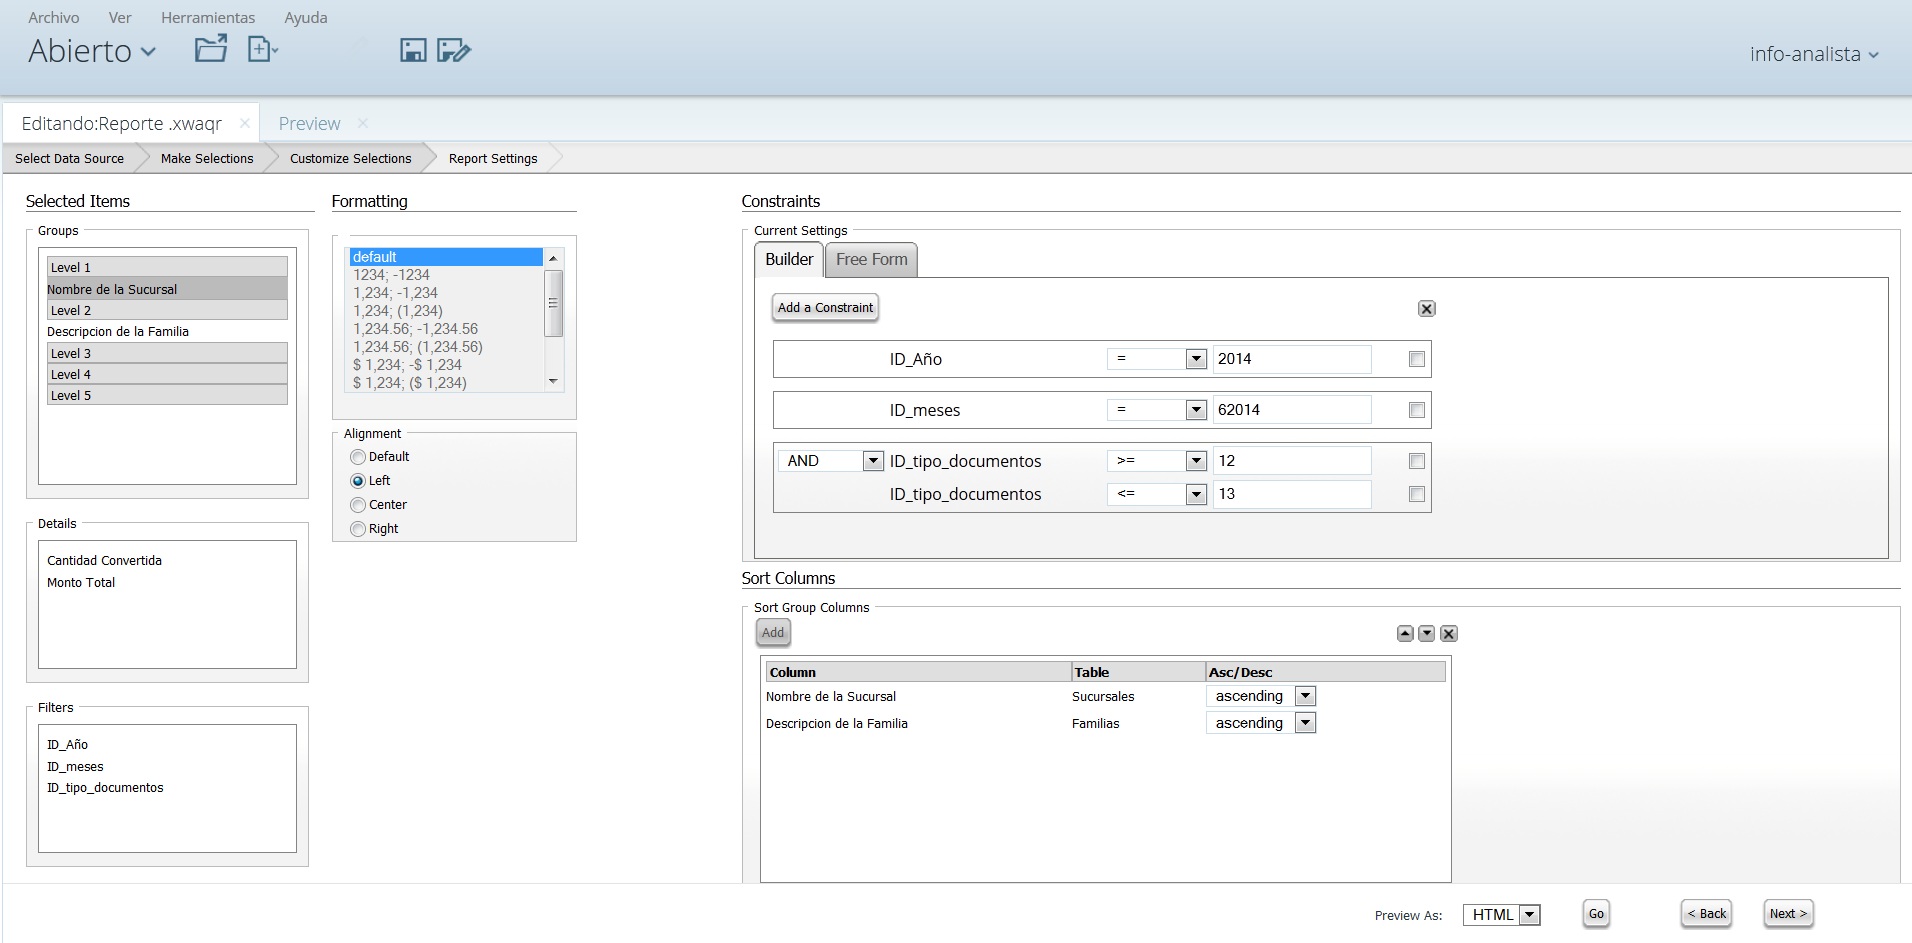Click the save-as icon with a pencil
The height and width of the screenshot is (943, 1912).
454,50
